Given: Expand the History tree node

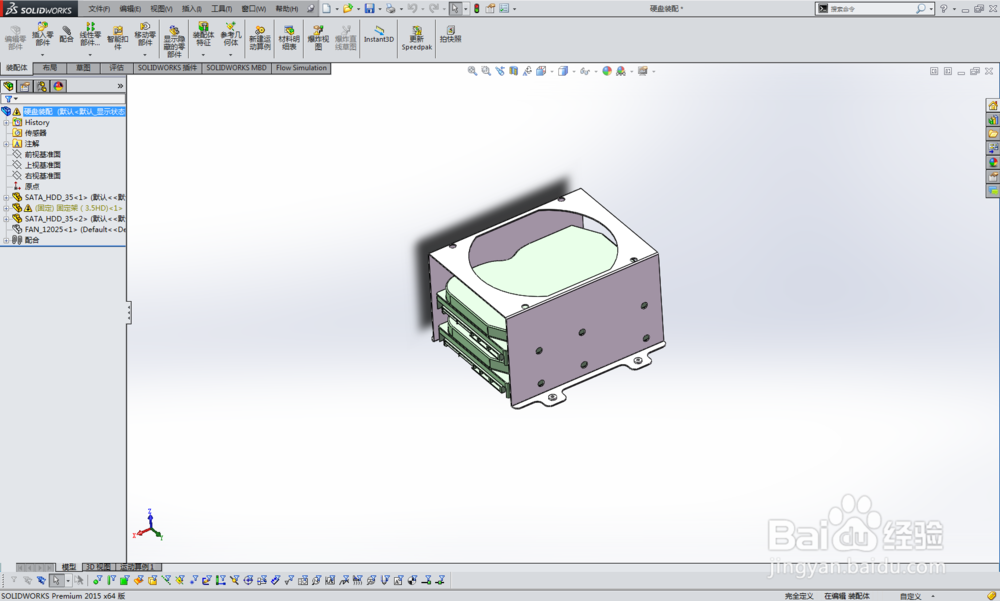Looking at the screenshot, I should pos(6,122).
